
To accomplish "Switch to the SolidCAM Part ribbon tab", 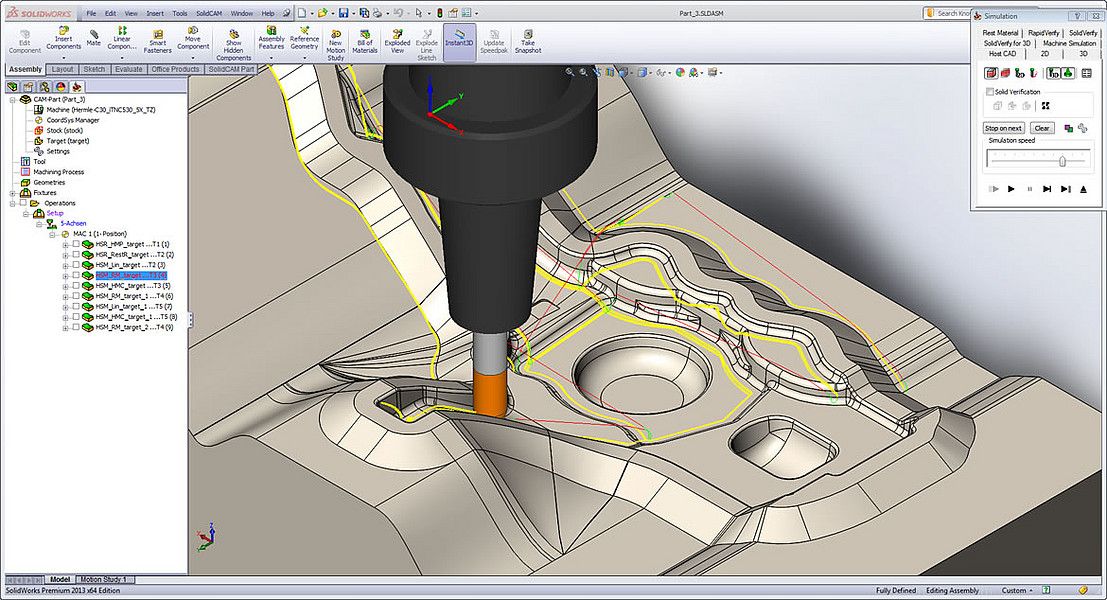I will (231, 69).
